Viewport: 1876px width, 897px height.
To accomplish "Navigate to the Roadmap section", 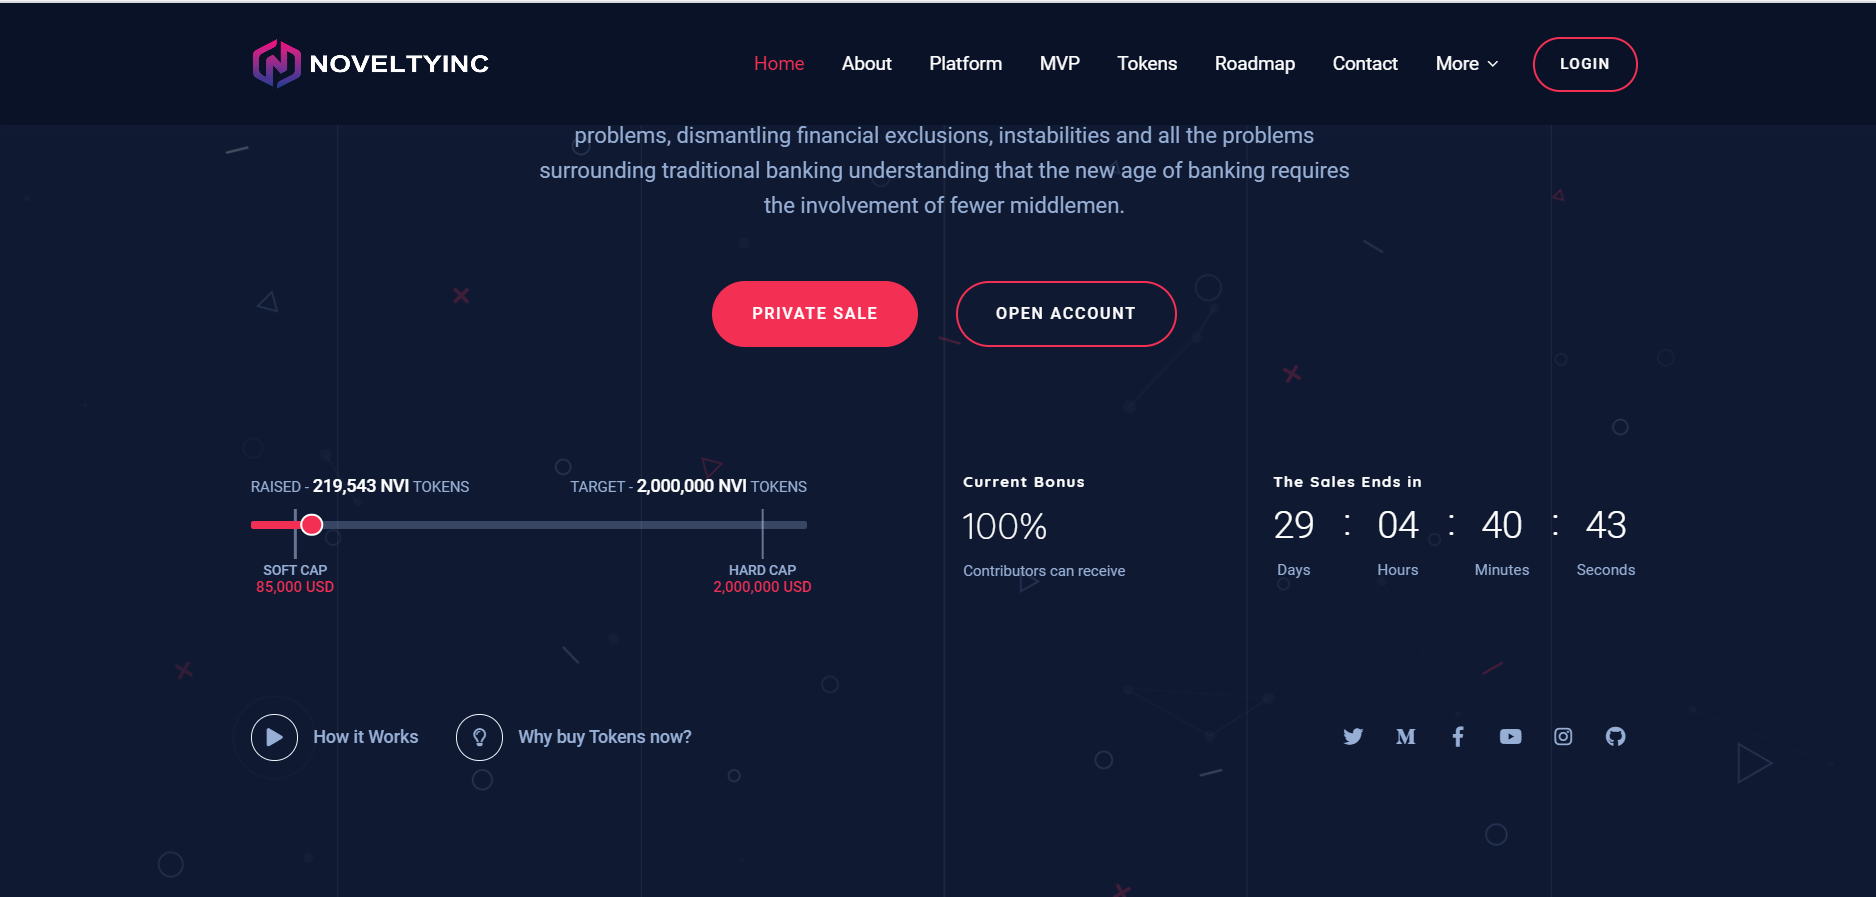I will point(1254,64).
